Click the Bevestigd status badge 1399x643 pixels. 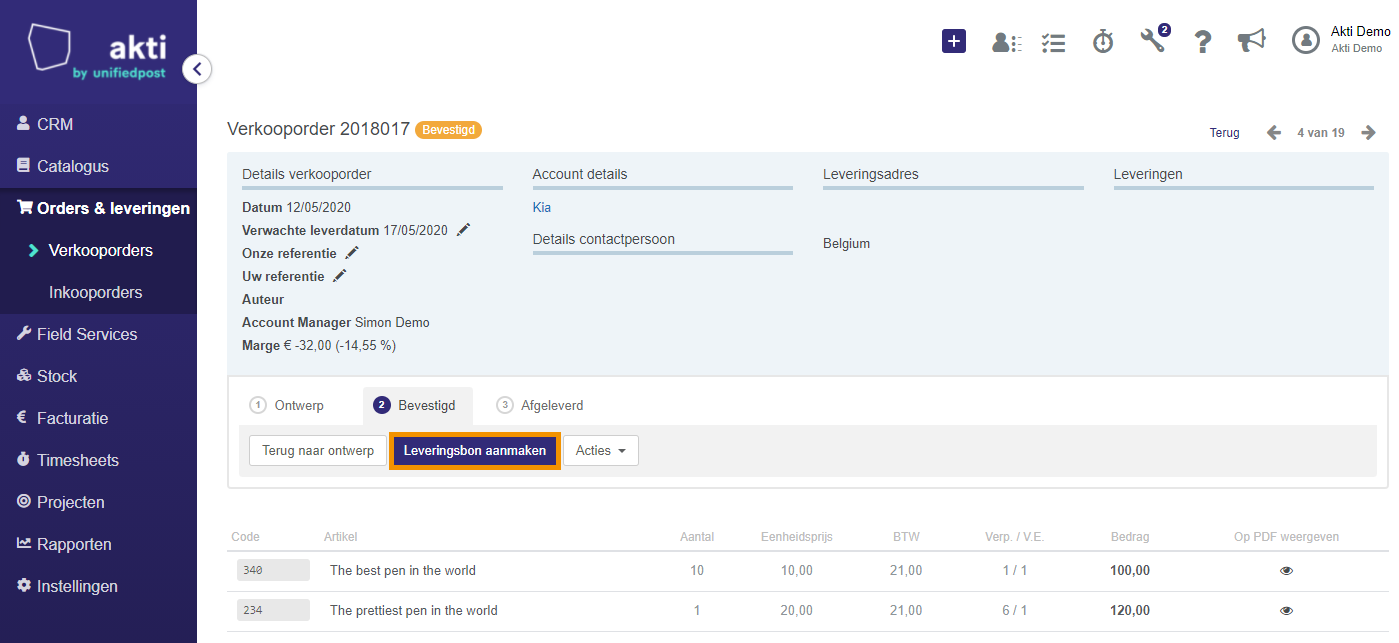tap(448, 130)
